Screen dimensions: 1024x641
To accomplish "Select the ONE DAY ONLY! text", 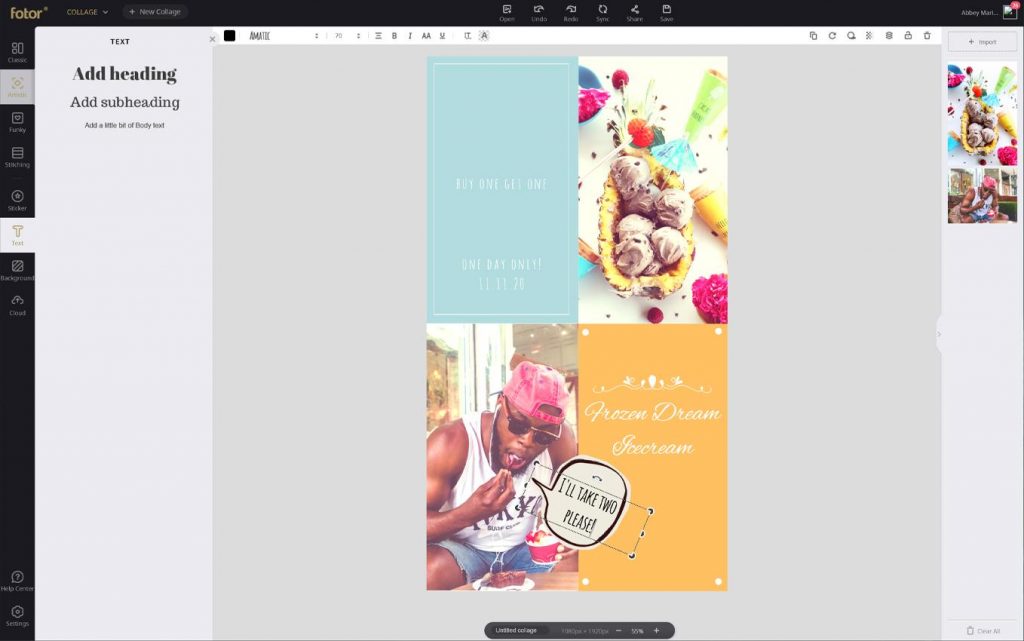I will [502, 264].
